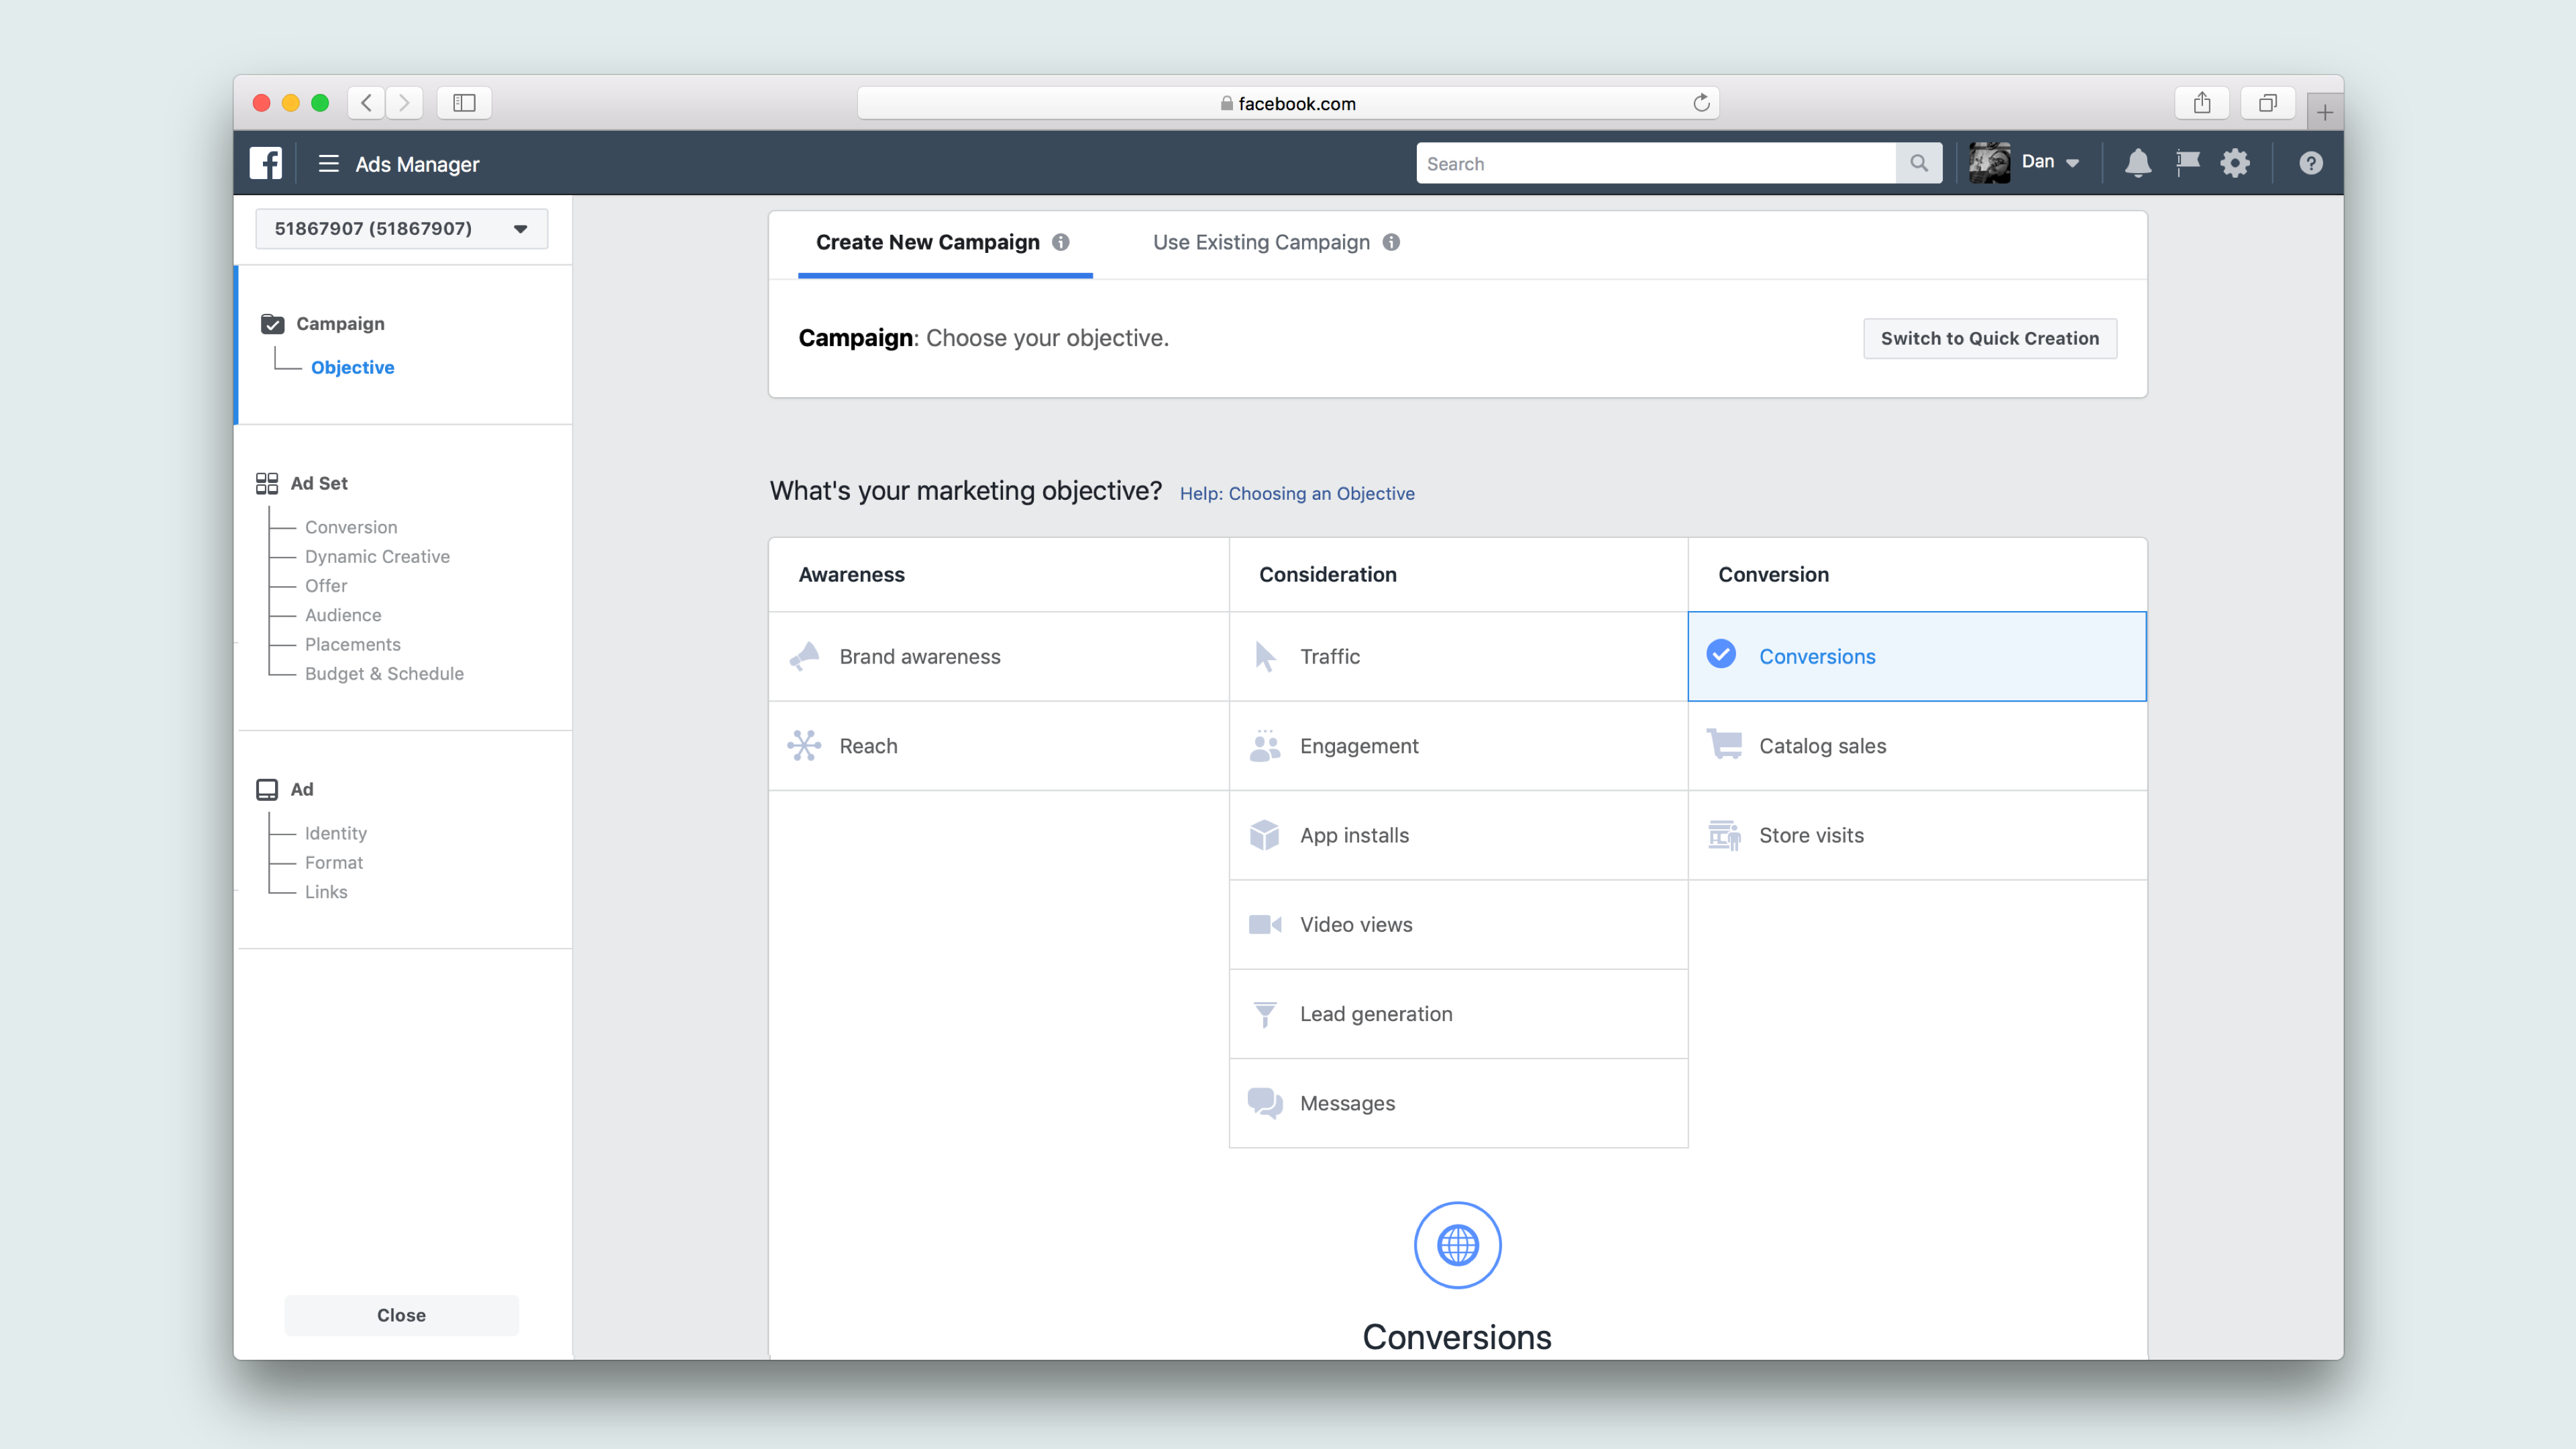Click the Lead generation funnel icon
This screenshot has height=1449, width=2576.
1265,1014
